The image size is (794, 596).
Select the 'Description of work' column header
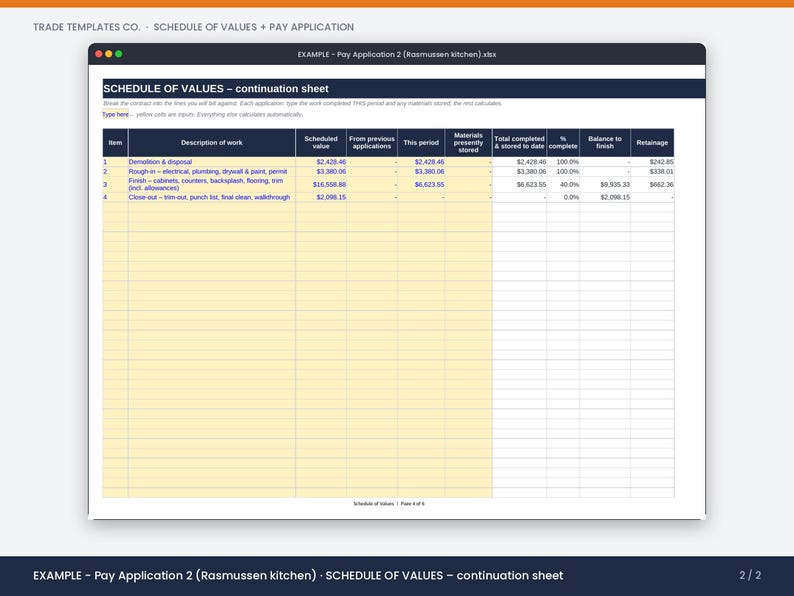pyautogui.click(x=212, y=142)
